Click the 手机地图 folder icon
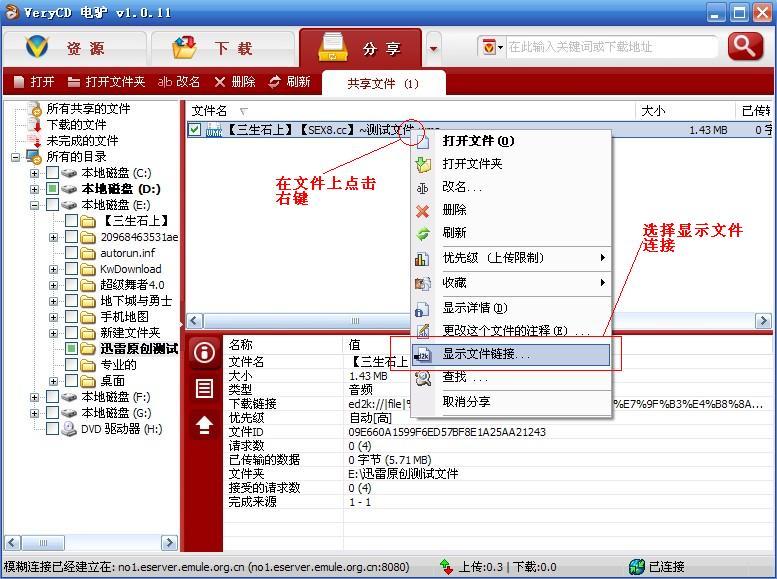777x579 pixels. pos(88,317)
